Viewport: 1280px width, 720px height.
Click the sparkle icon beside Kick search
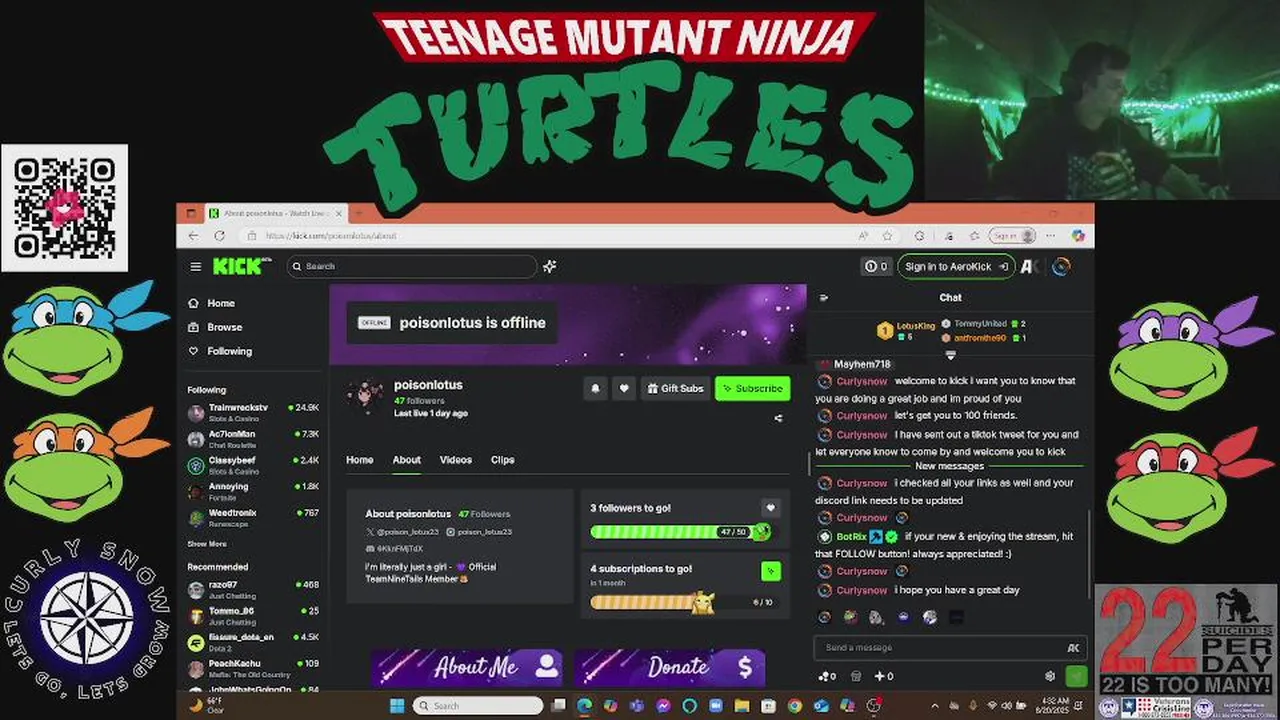pyautogui.click(x=549, y=266)
